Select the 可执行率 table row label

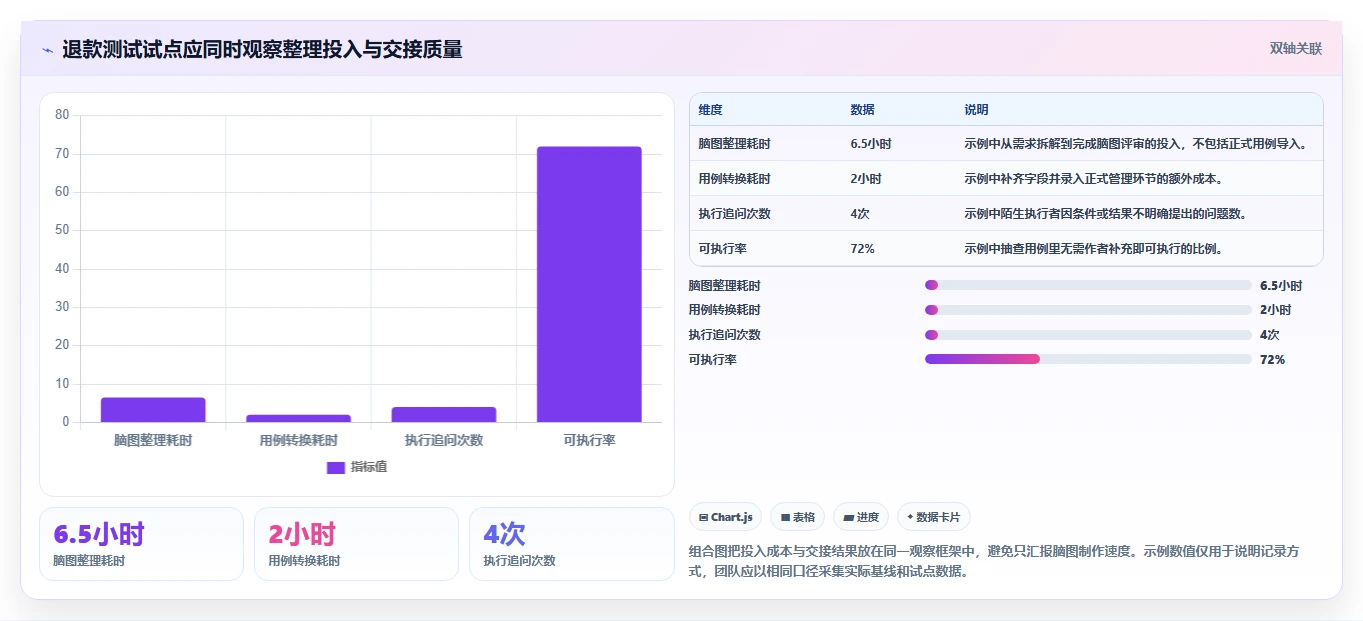(x=723, y=249)
